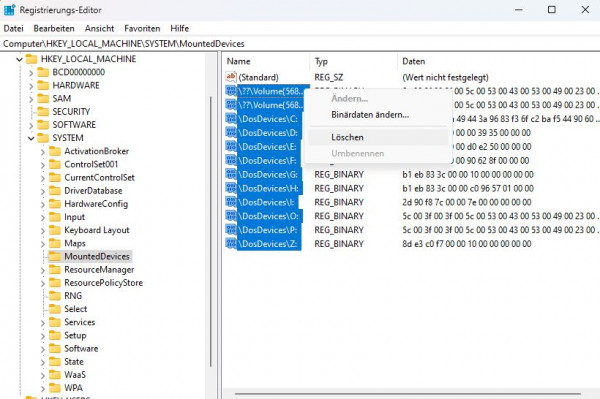Click binary icon of first \??\Volume value
600x399 pixels.
point(231,91)
